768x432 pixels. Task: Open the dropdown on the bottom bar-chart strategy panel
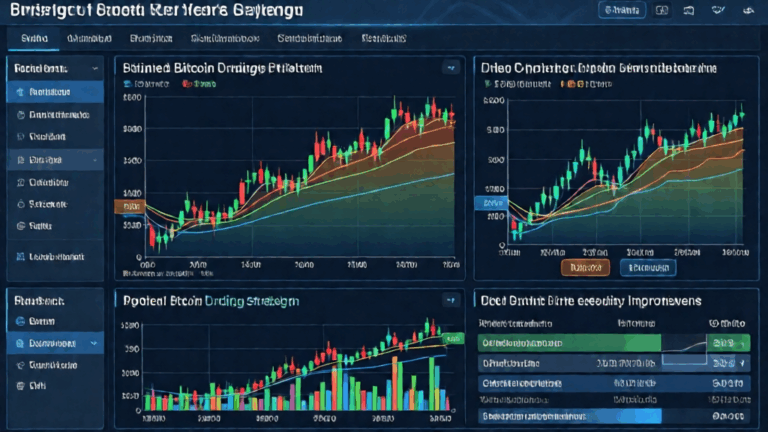(x=449, y=299)
